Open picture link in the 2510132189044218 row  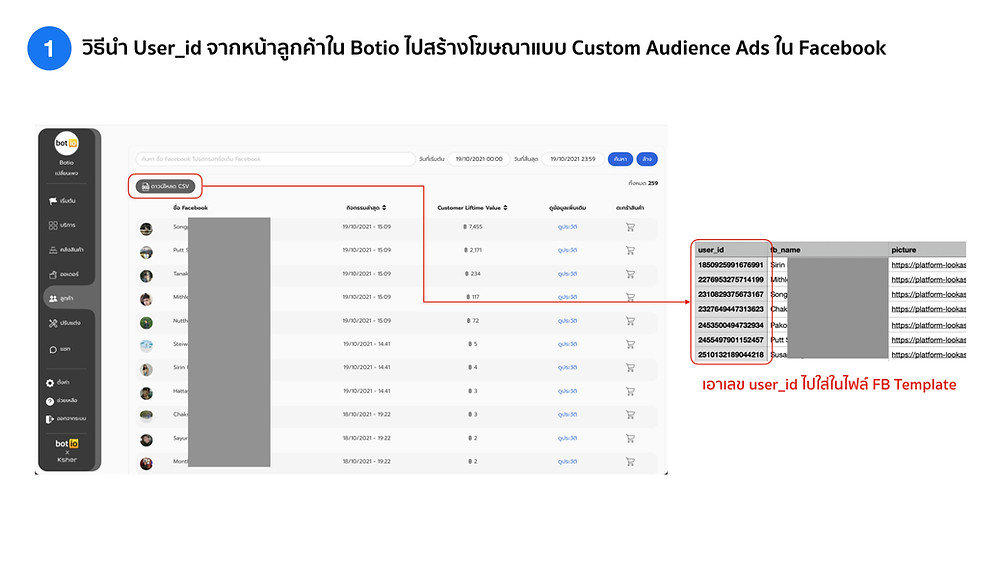click(929, 355)
